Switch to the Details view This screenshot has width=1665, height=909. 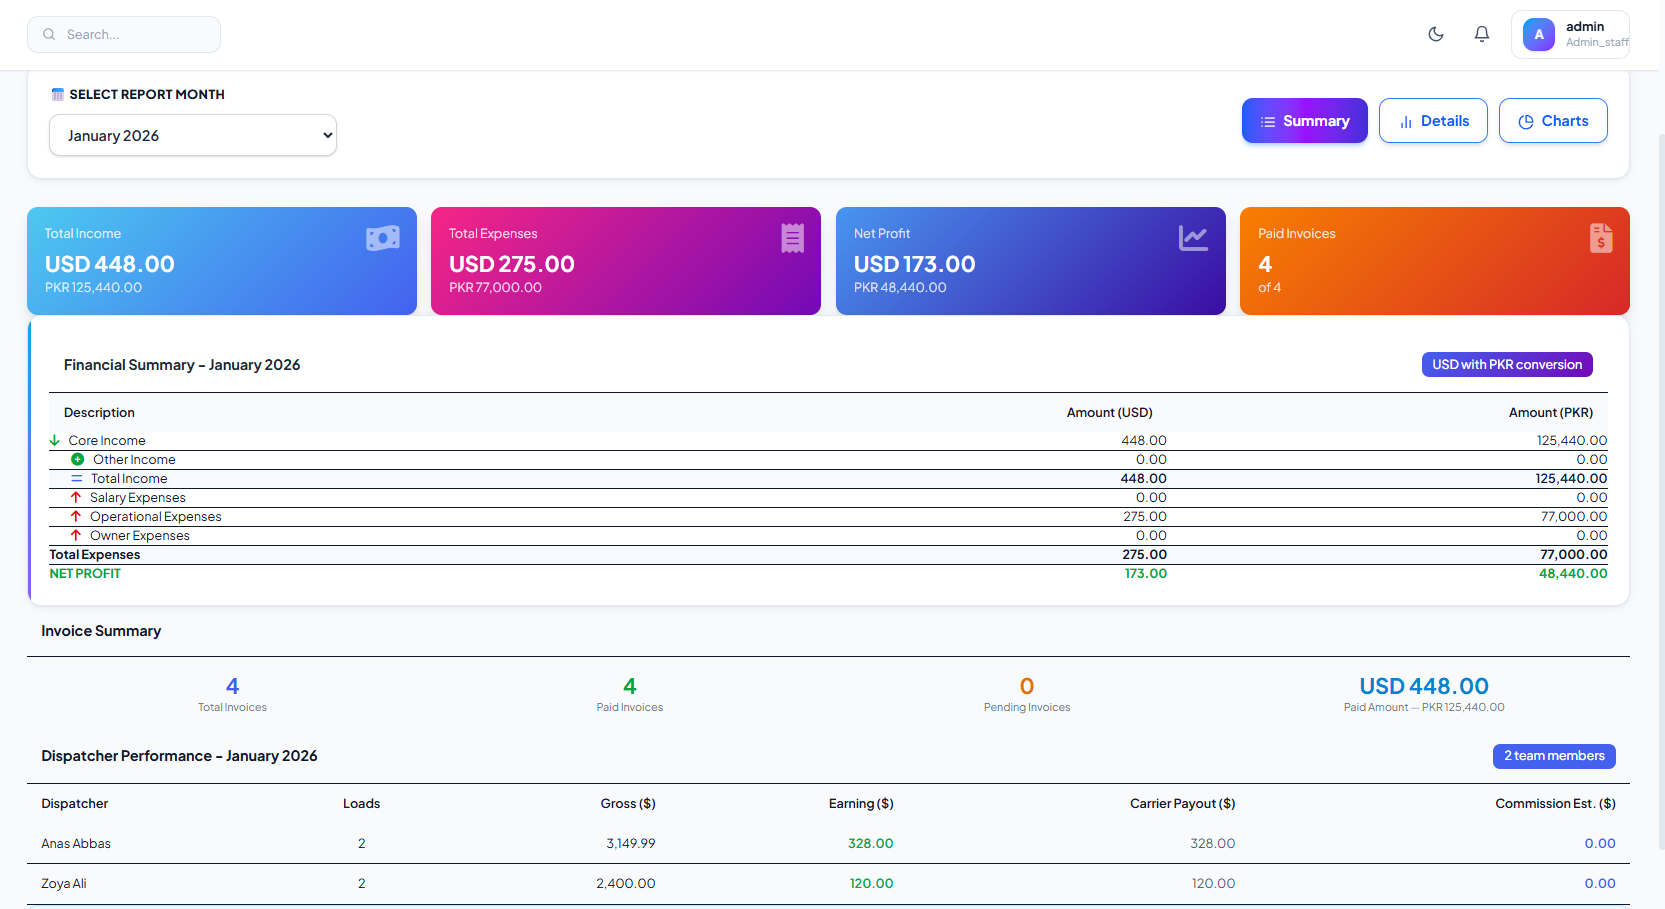pos(1433,121)
